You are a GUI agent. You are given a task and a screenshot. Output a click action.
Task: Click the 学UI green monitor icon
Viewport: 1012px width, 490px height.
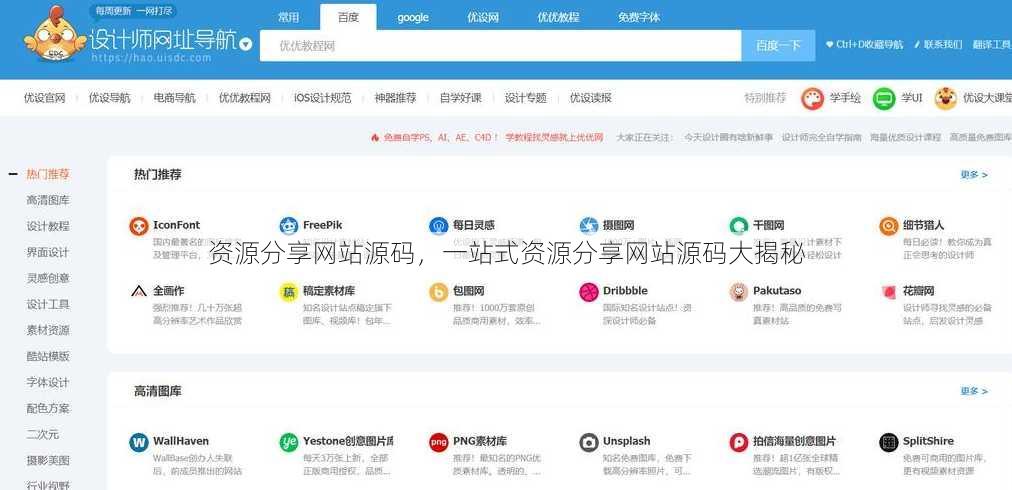884,99
